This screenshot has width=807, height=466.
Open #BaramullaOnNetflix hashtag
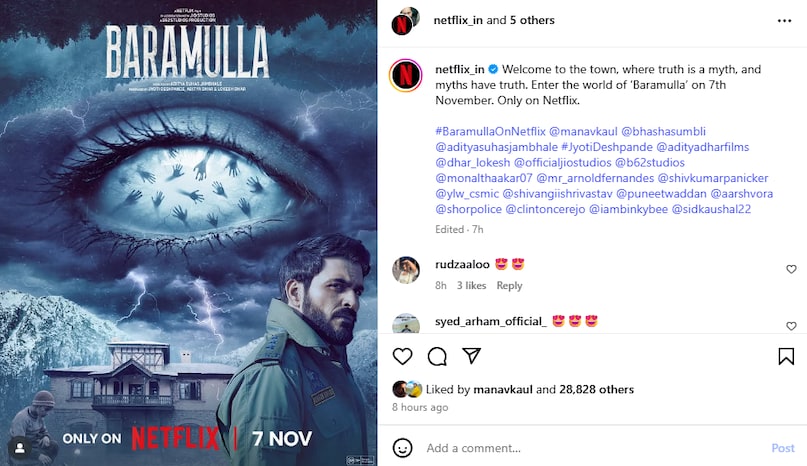pos(490,131)
